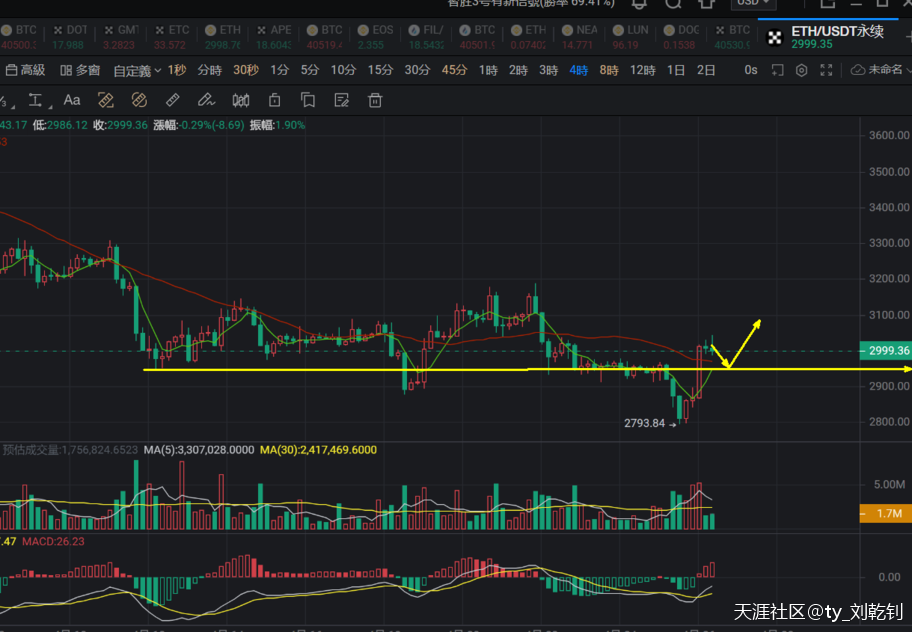Enter fullscreen chart mode
This screenshot has width=912, height=632.
tap(827, 70)
